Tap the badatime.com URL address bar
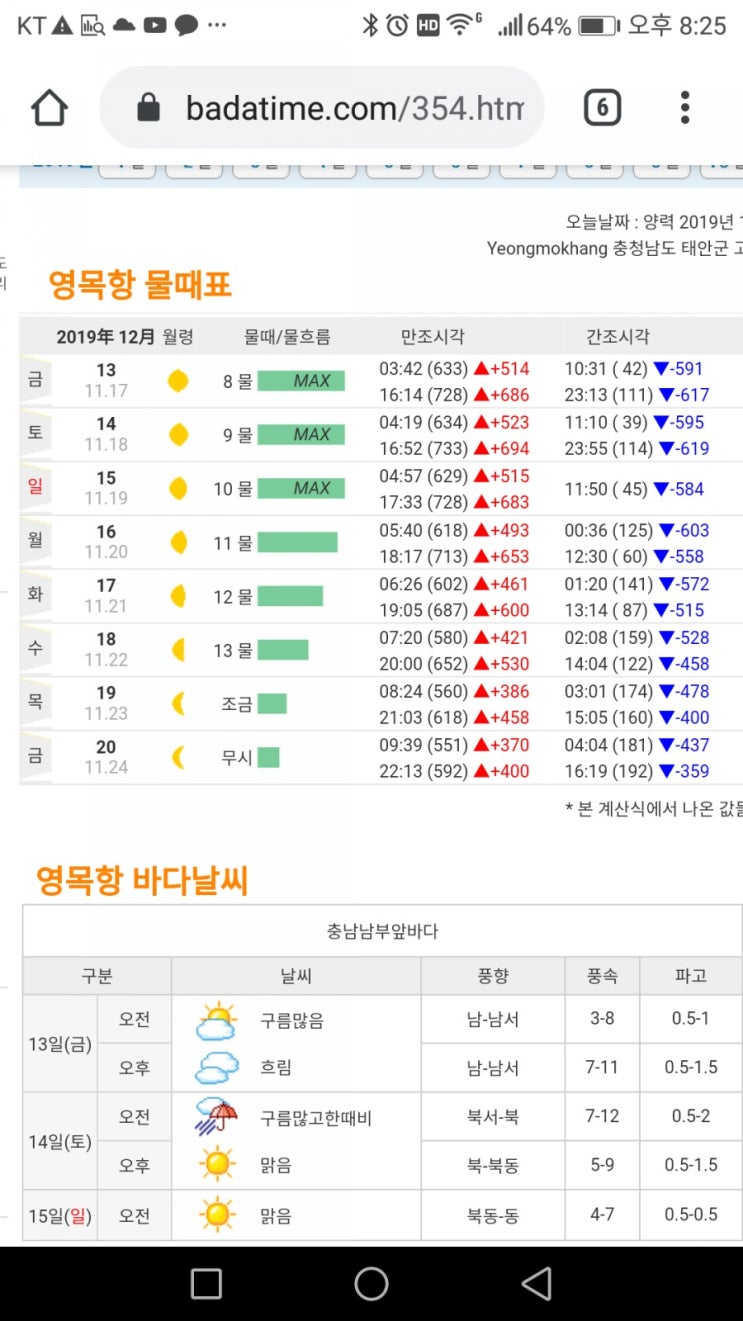The height and width of the screenshot is (1321, 743). (322, 108)
